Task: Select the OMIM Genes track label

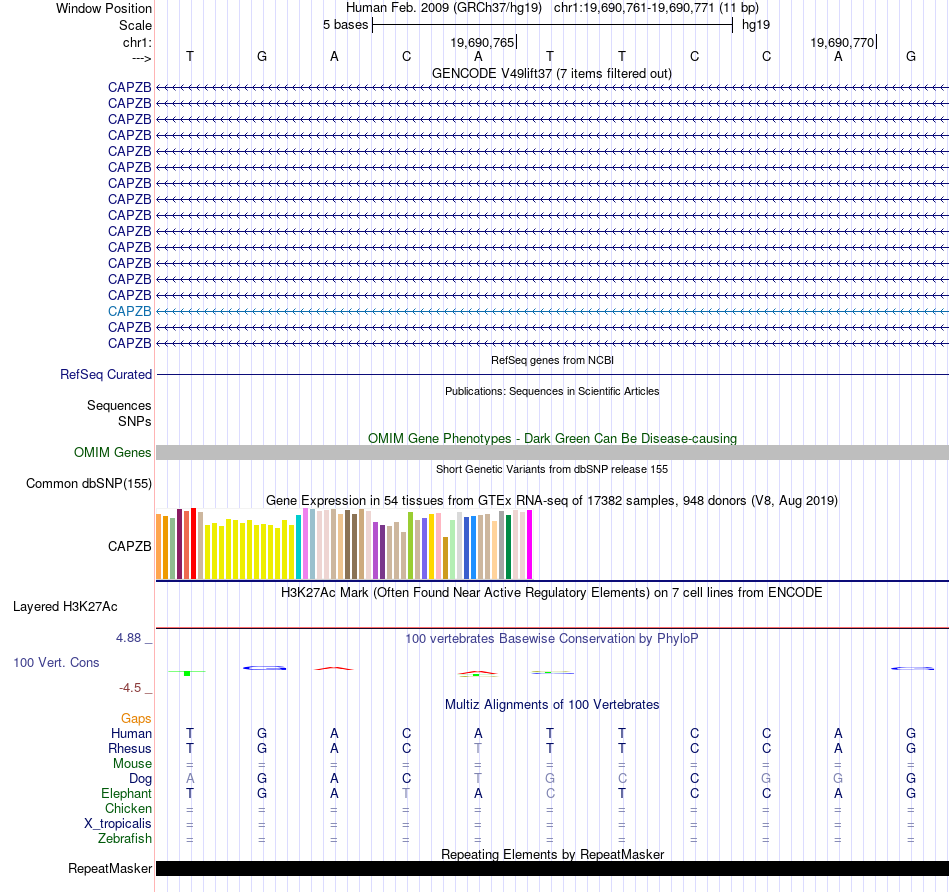Action: pyautogui.click(x=113, y=453)
